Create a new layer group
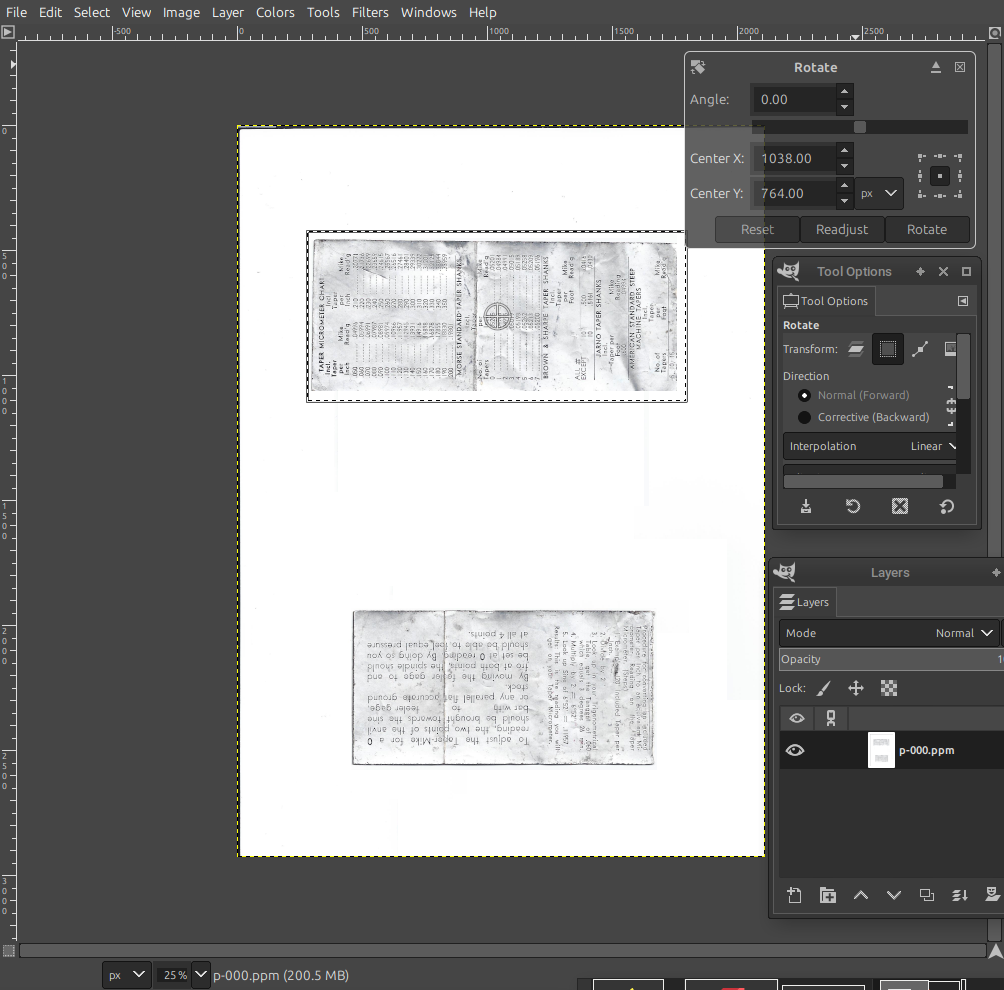Screen dimensions: 1004x990 pos(827,895)
